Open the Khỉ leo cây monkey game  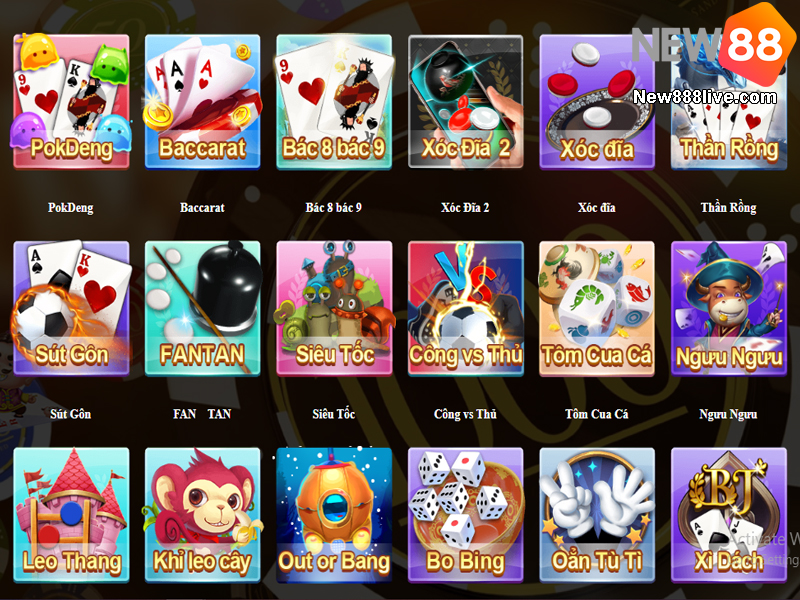(x=203, y=515)
